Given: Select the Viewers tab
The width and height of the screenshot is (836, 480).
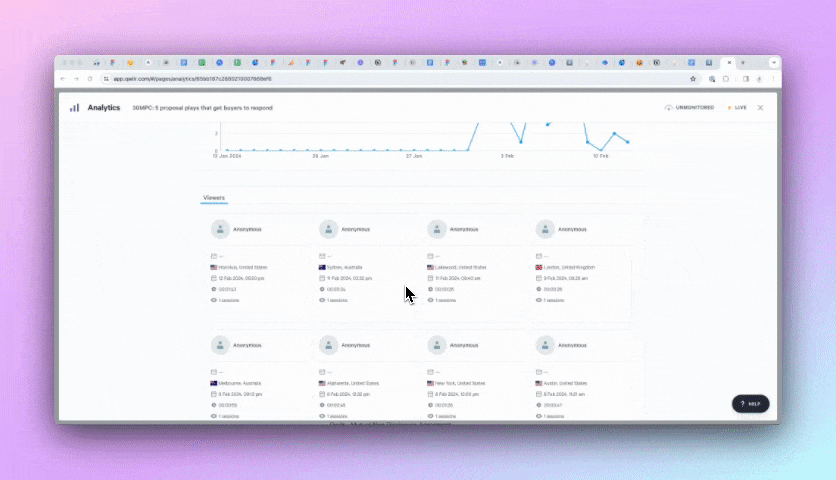Looking at the screenshot, I should 214,198.
